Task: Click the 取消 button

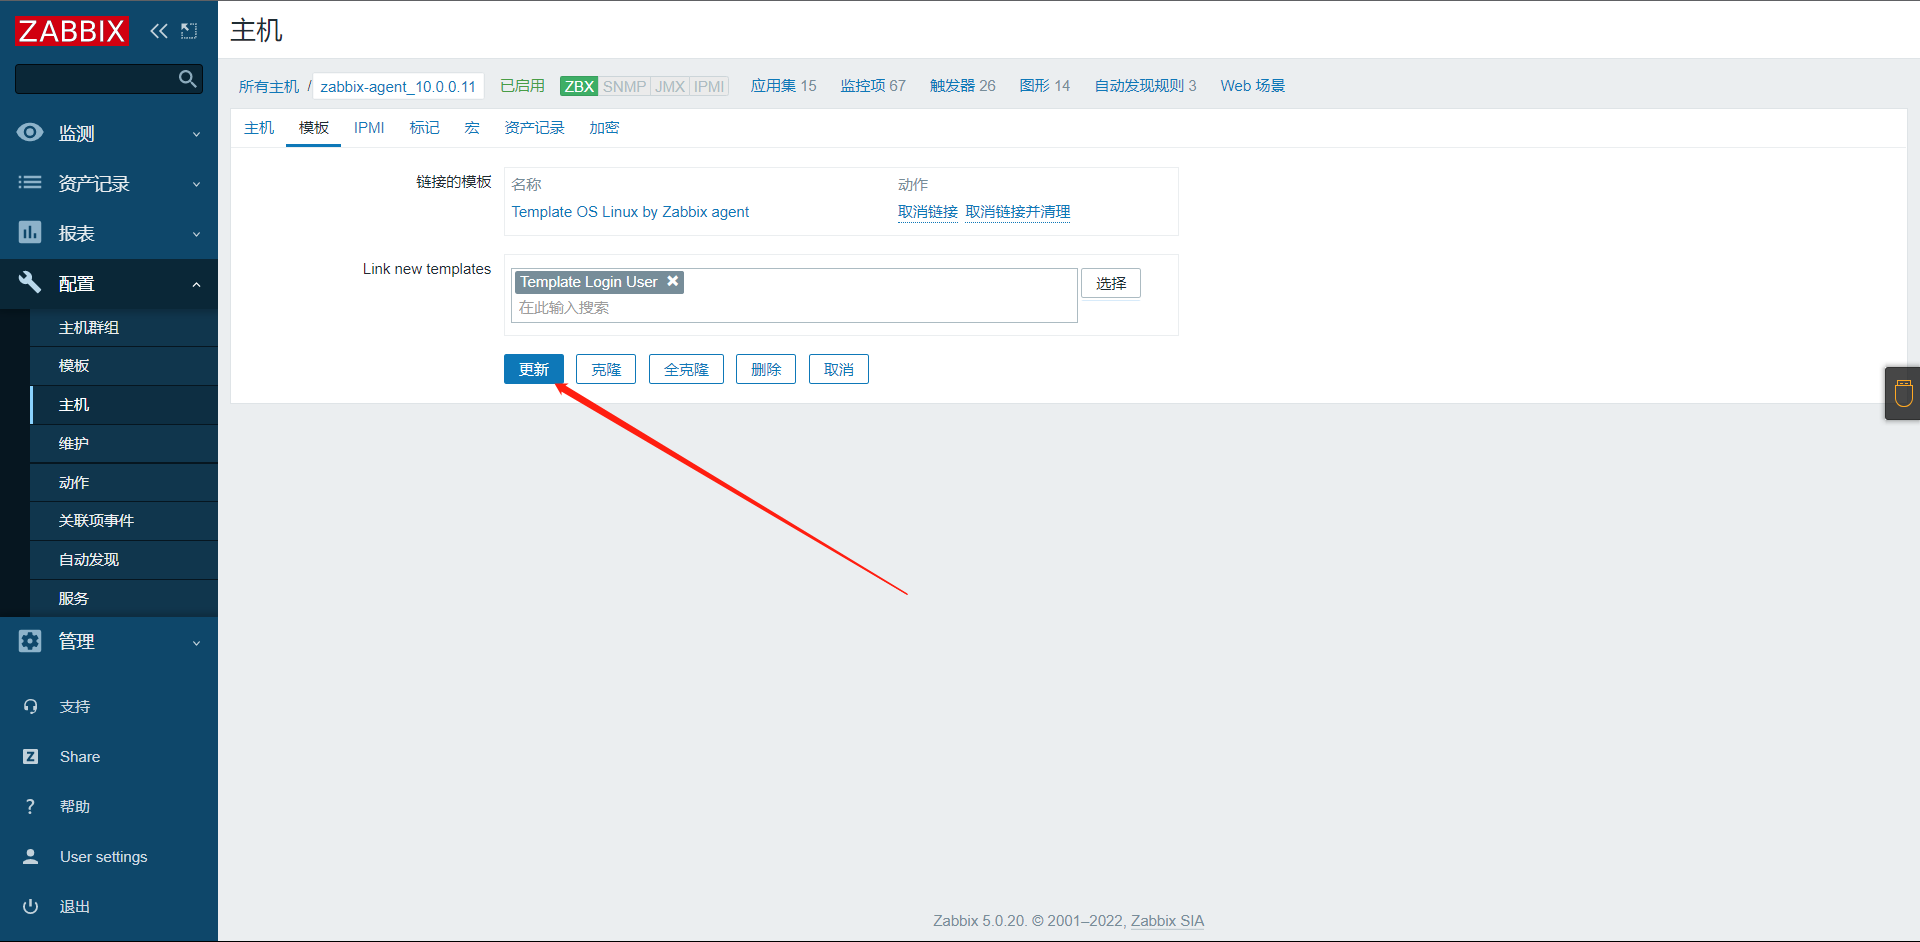Action: (839, 369)
